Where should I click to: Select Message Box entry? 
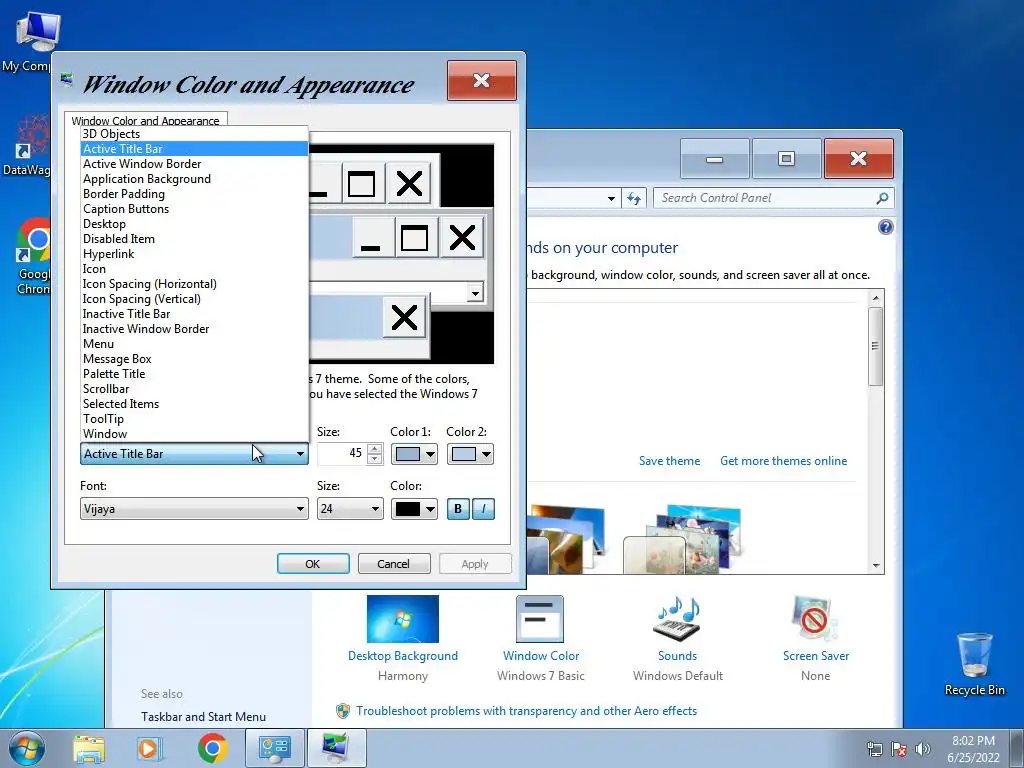[x=194, y=359]
